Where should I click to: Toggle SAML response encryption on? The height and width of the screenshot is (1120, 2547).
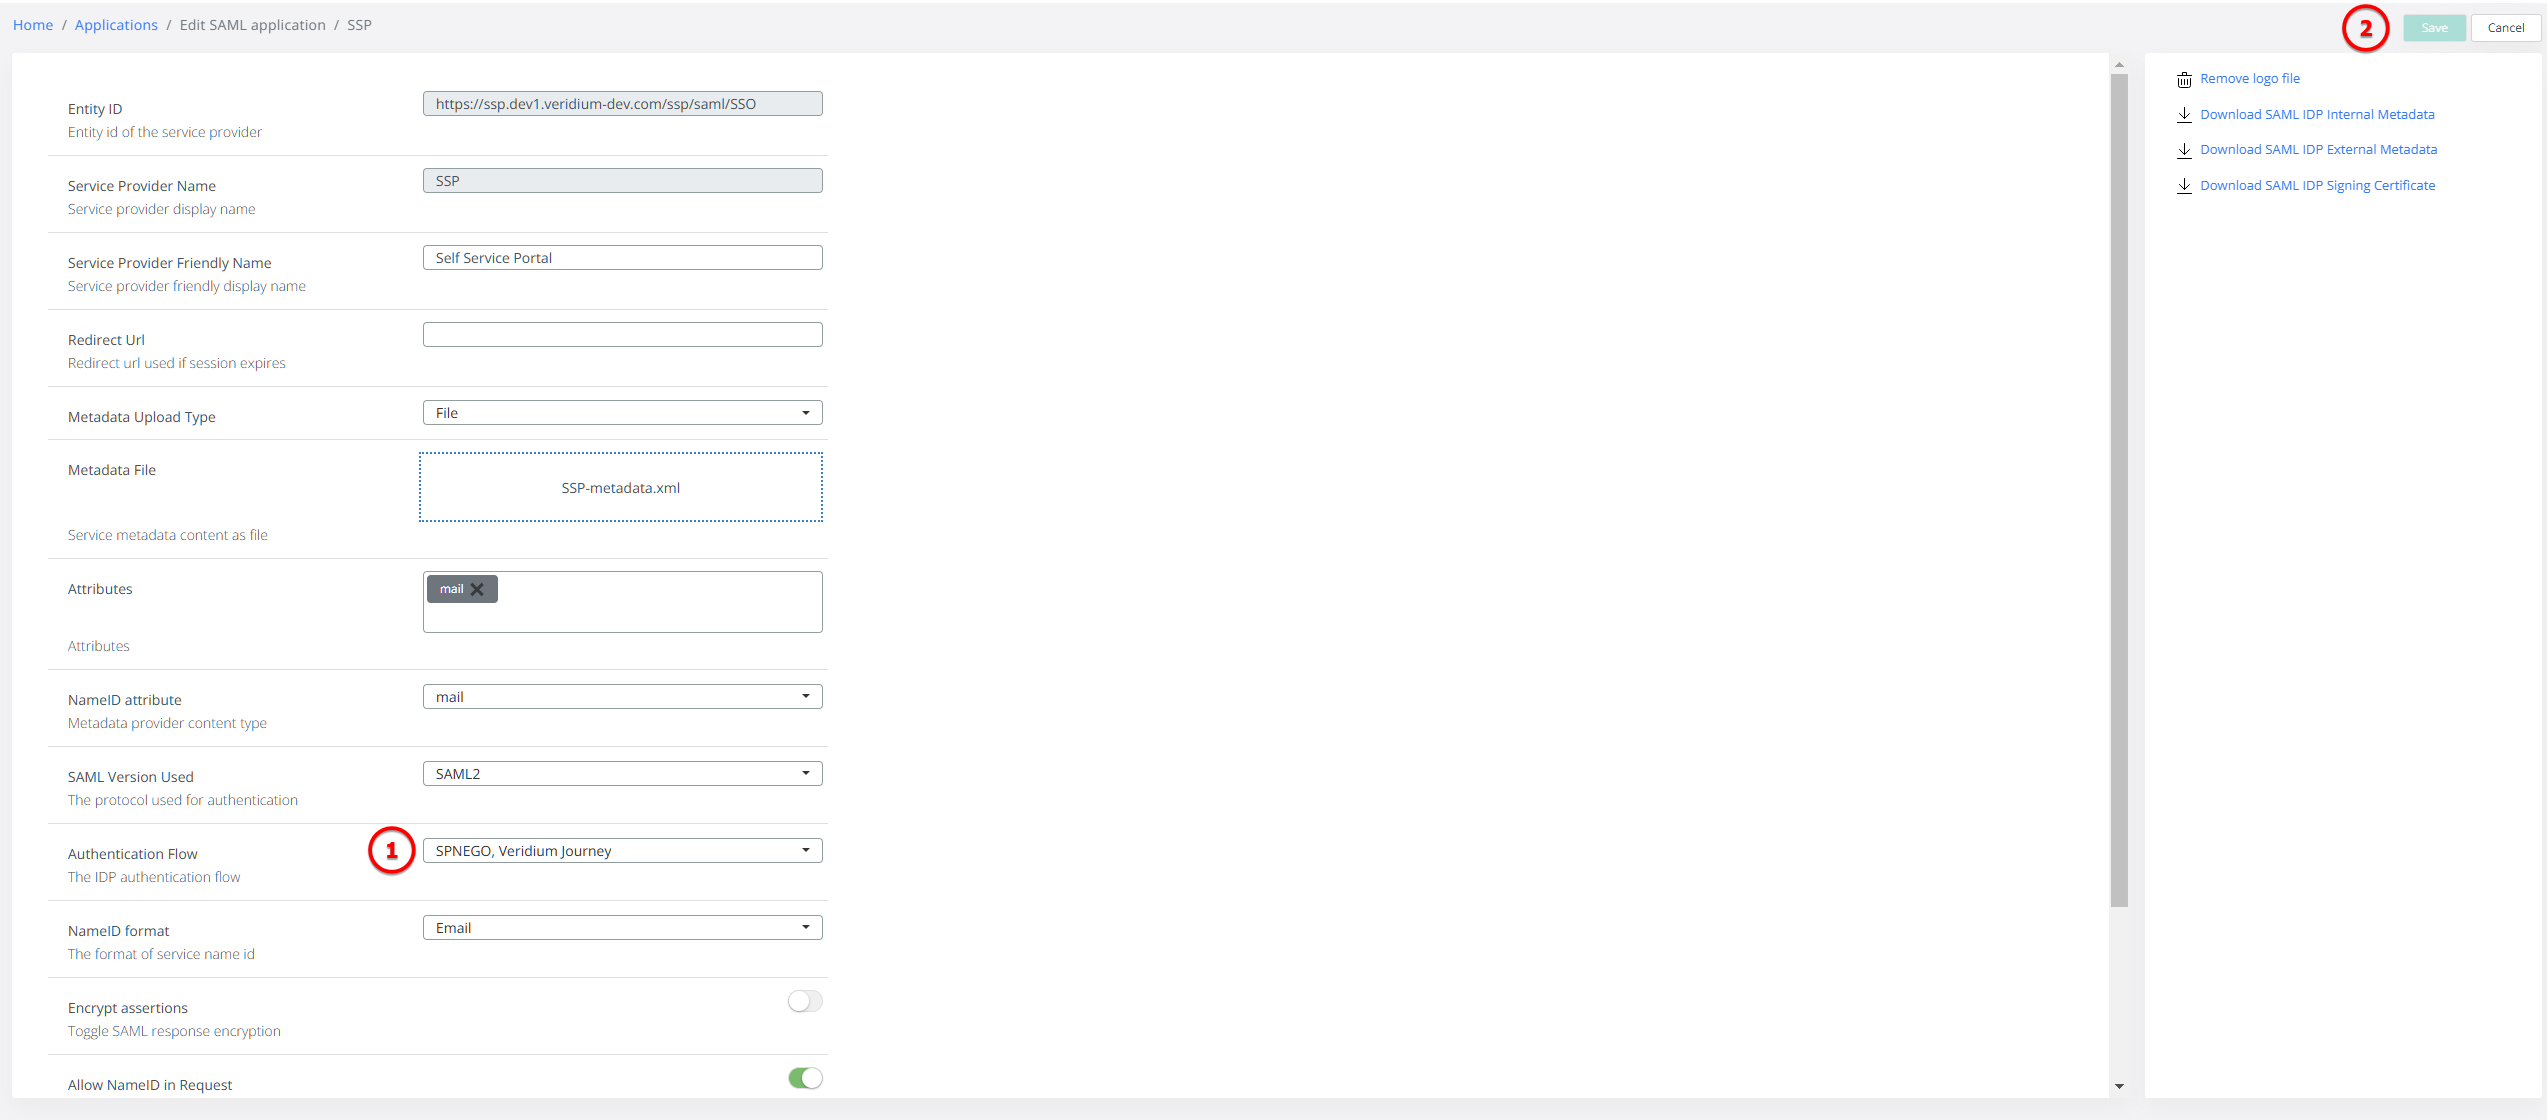pyautogui.click(x=804, y=1000)
